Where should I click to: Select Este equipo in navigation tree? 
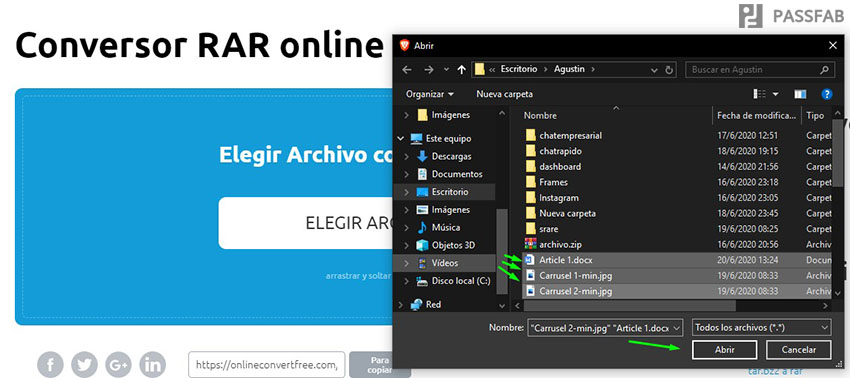pos(441,138)
